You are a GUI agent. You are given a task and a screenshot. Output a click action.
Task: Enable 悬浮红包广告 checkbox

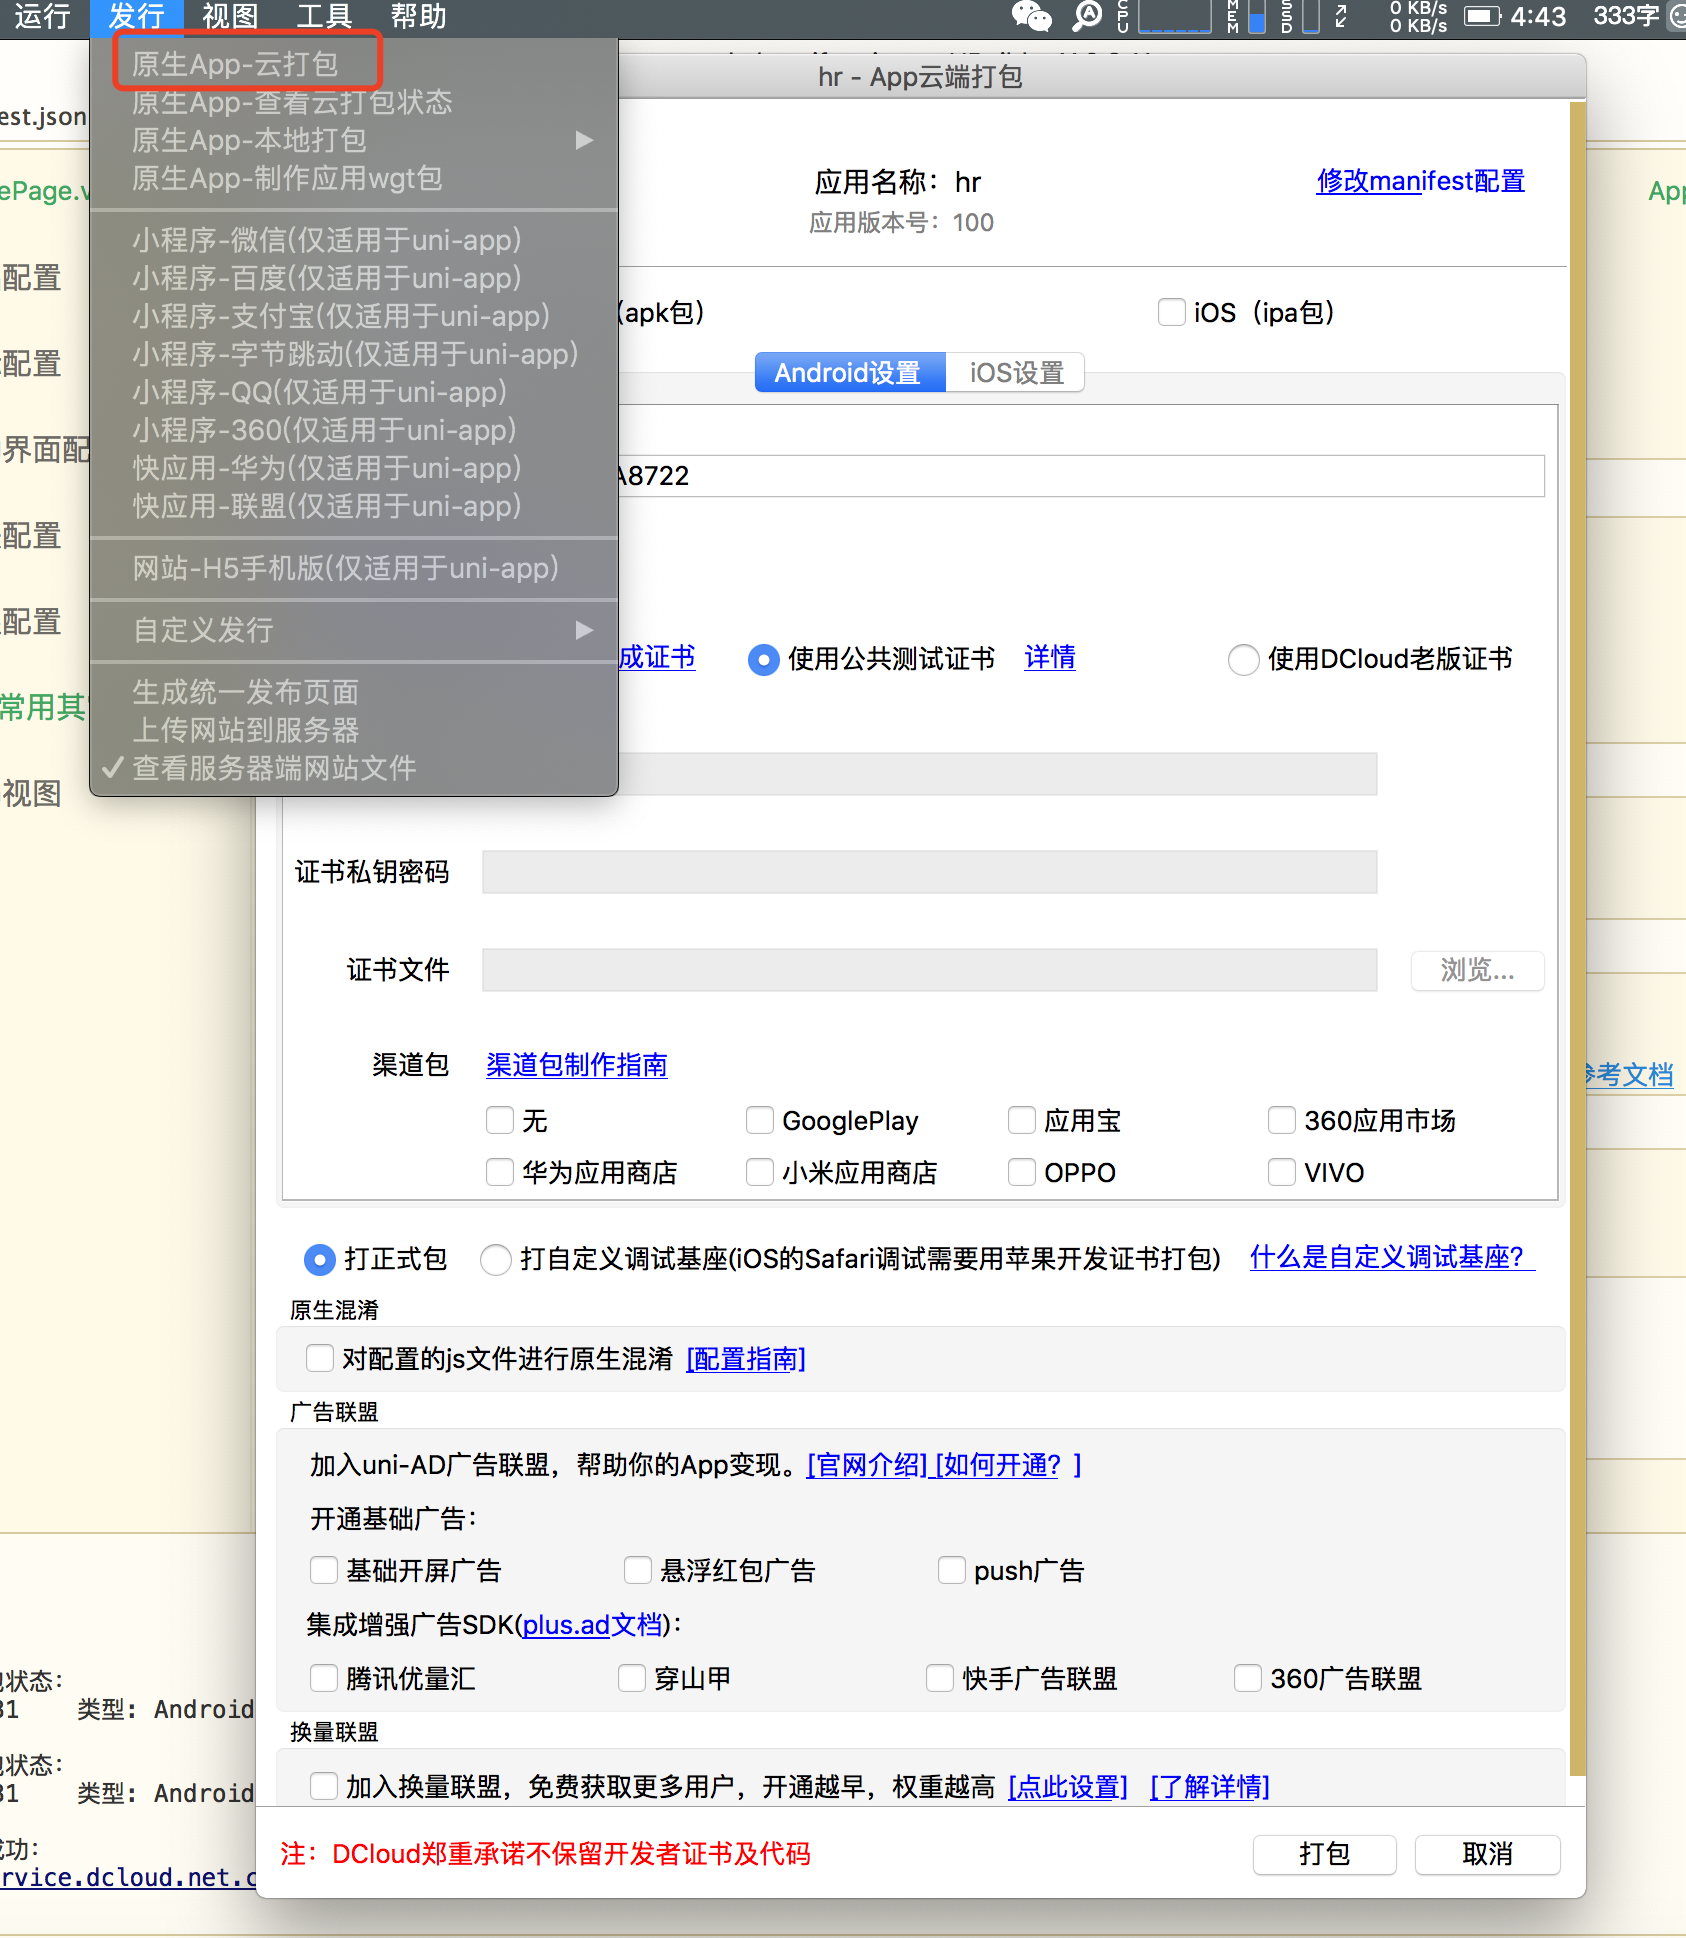(x=638, y=1570)
